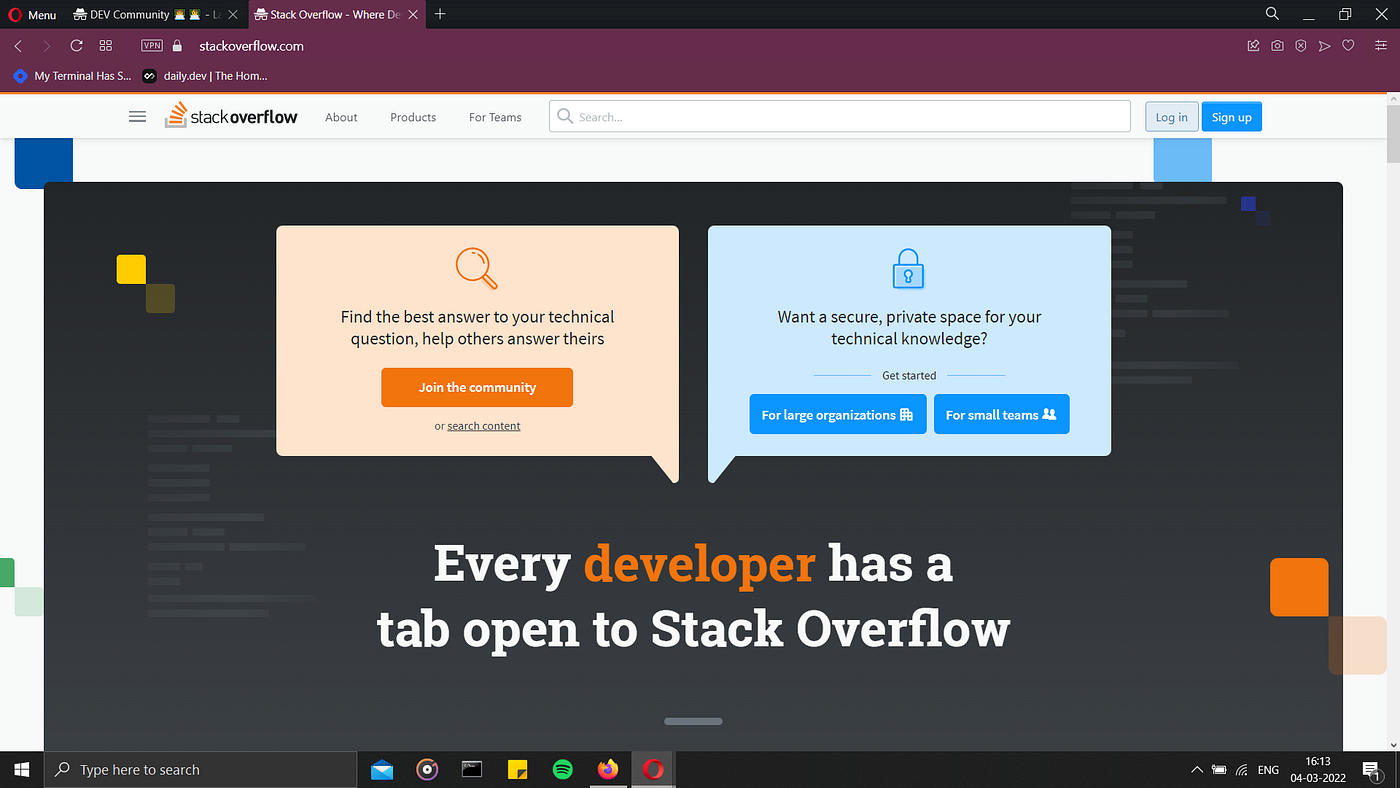Open the About nav item

coord(341,117)
